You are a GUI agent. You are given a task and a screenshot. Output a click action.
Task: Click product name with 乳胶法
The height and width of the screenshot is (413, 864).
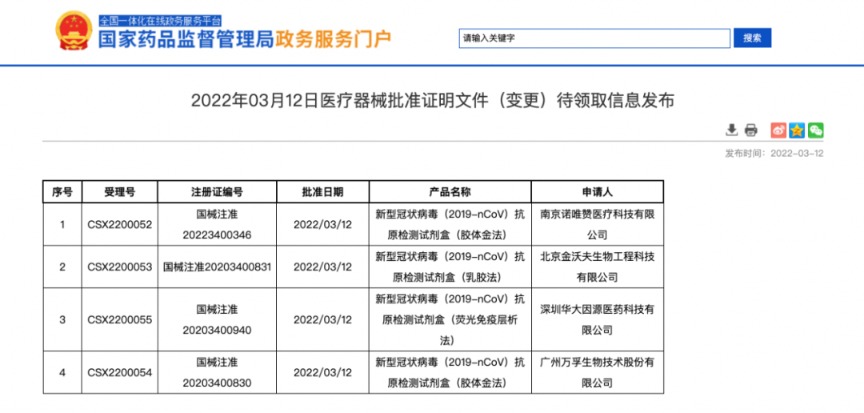(450, 267)
